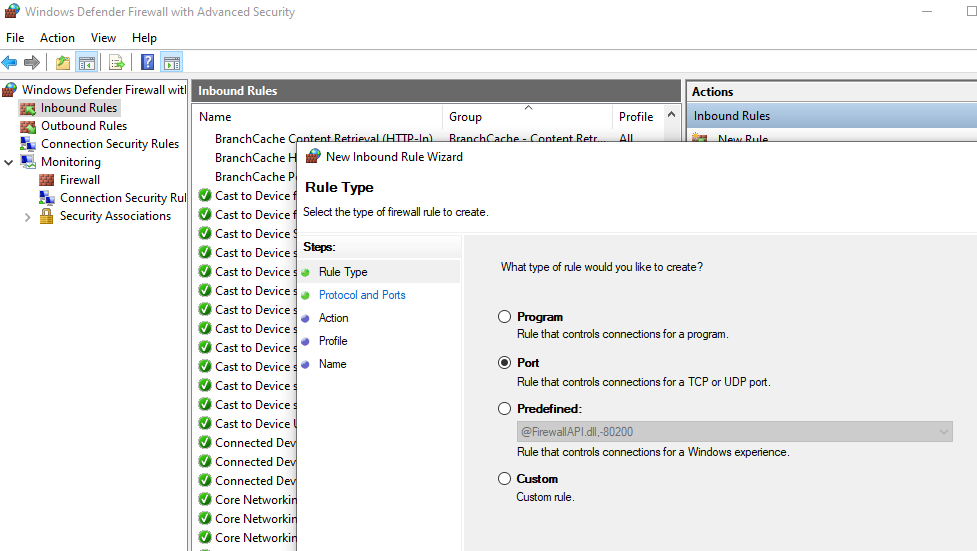Toggle the Show/Hide Console Tree icon
Viewport: 977px width, 551px height.
pos(87,62)
